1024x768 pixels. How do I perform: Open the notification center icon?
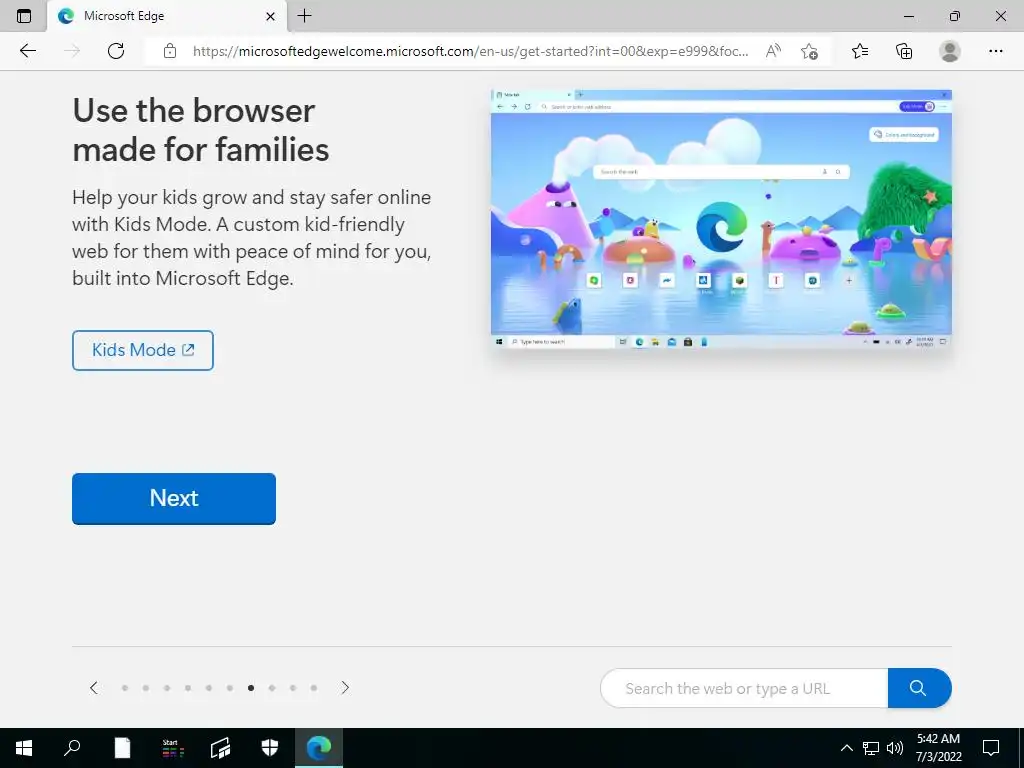point(991,748)
